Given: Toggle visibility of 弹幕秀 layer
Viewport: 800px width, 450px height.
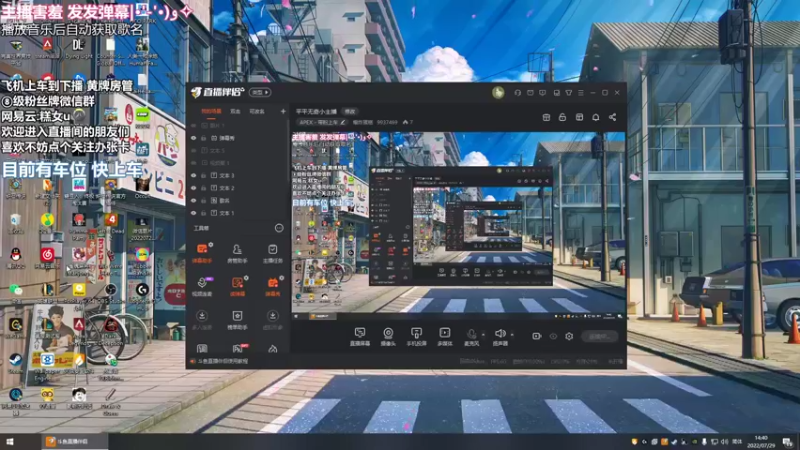Looking at the screenshot, I should click(x=193, y=138).
